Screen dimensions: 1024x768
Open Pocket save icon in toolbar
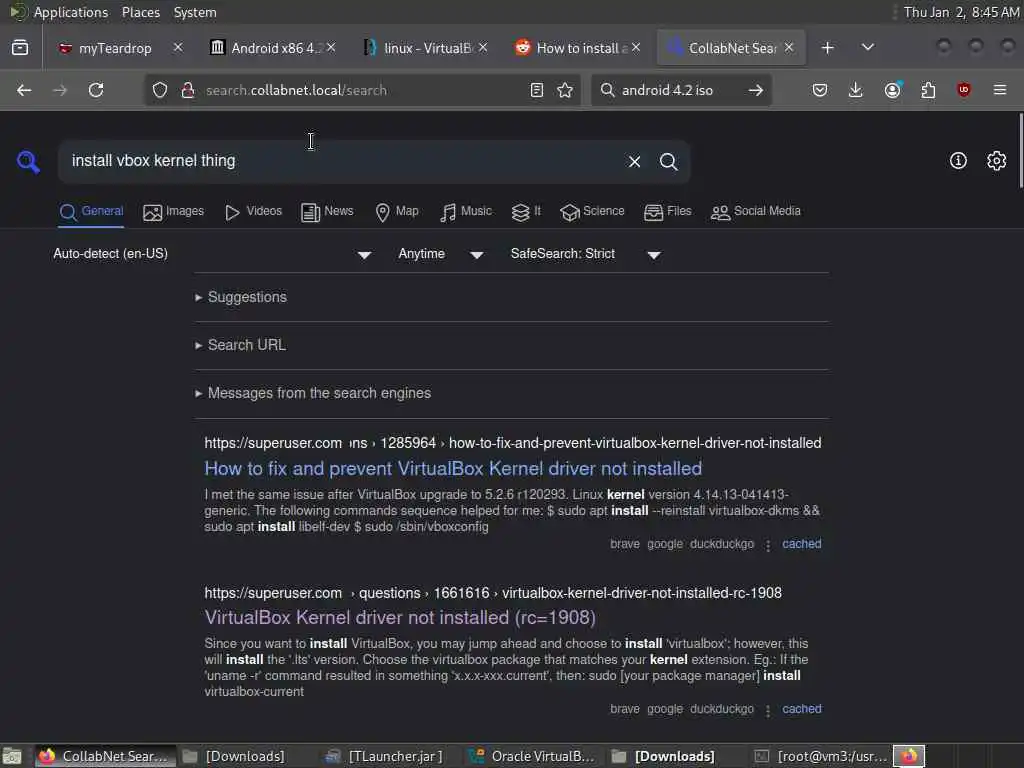(820, 90)
